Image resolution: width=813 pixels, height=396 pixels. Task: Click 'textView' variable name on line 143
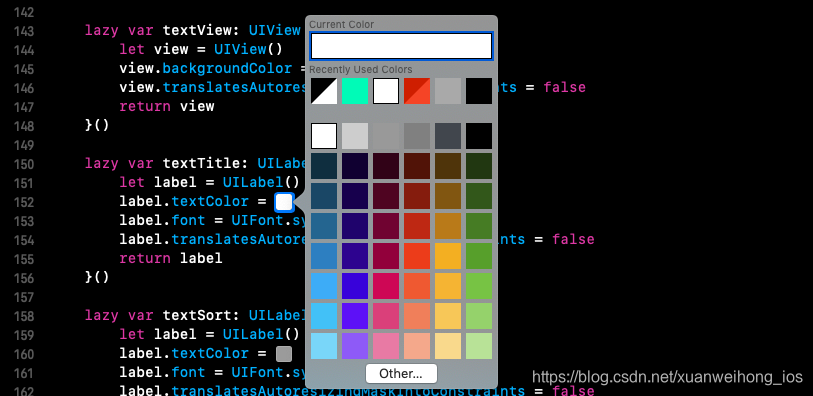[x=197, y=31]
